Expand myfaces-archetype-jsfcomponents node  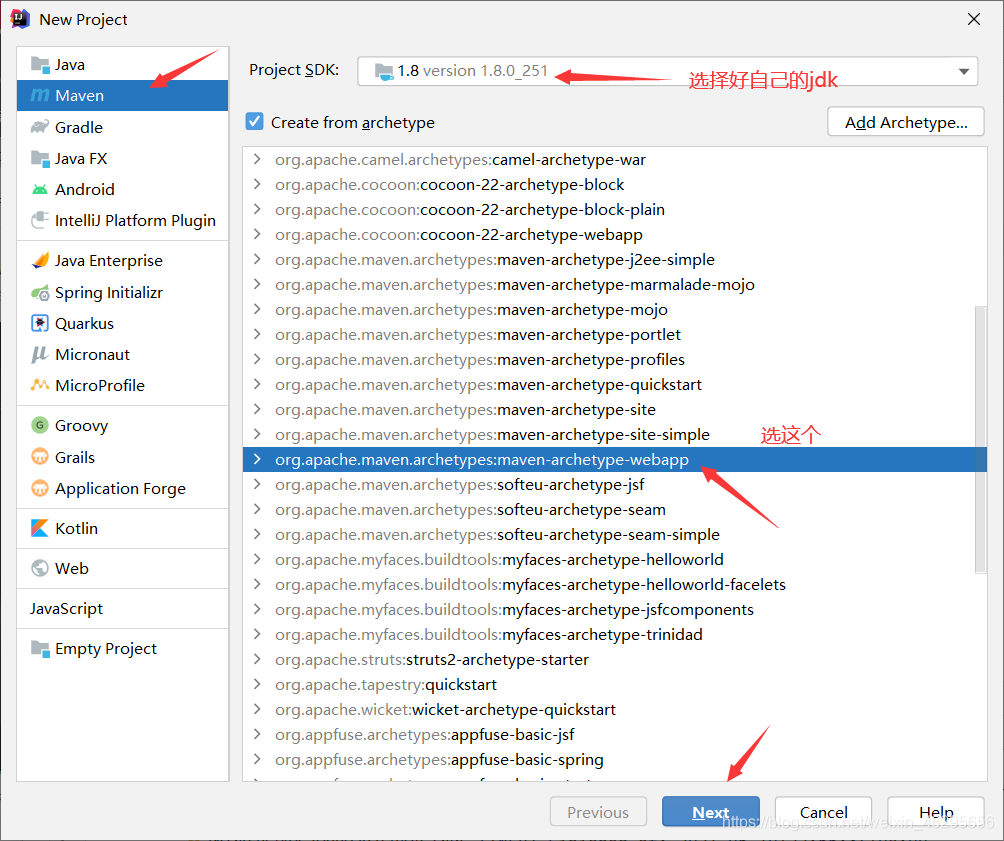[257, 608]
